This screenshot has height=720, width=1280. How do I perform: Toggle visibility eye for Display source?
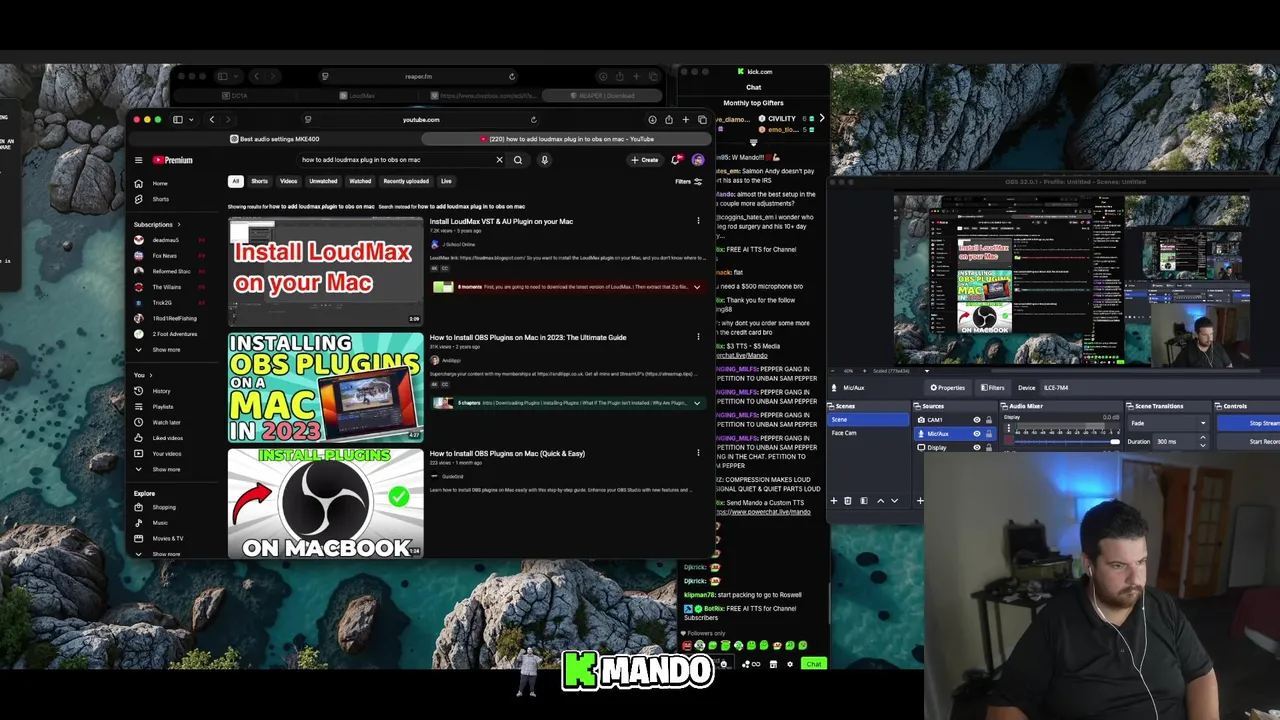coord(977,448)
